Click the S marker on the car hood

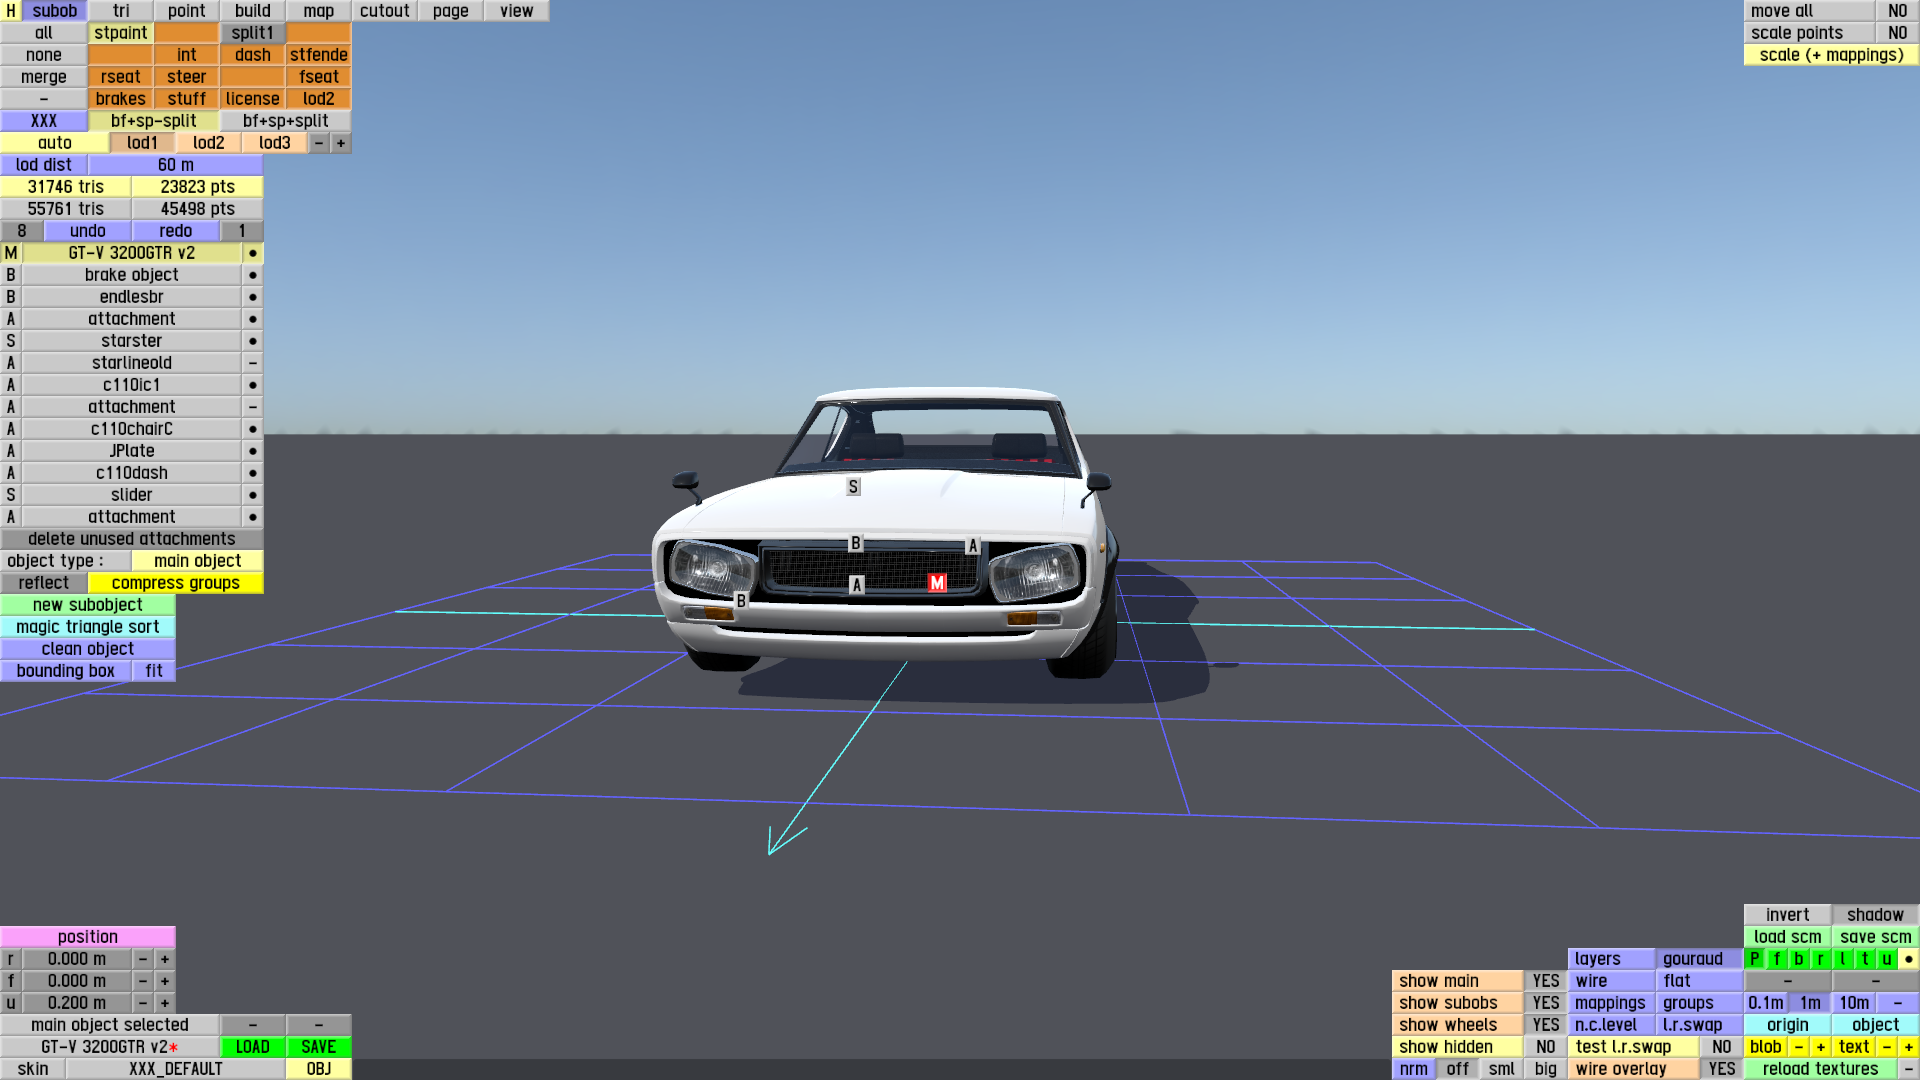tap(853, 487)
